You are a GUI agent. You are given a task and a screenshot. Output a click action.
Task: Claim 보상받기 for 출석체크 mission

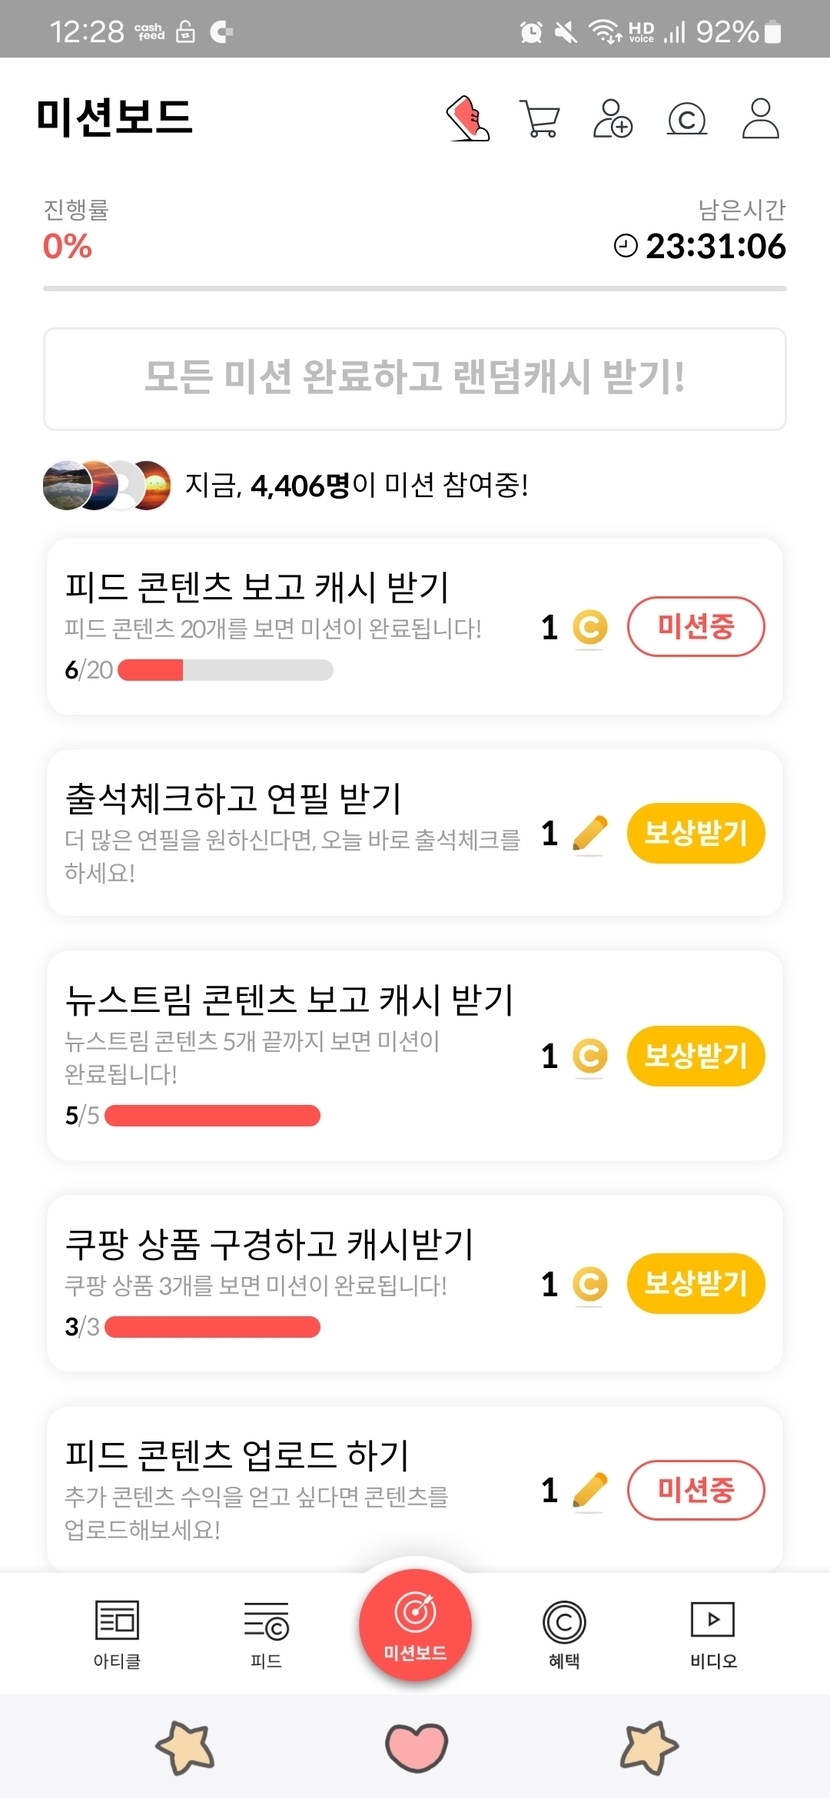[695, 833]
